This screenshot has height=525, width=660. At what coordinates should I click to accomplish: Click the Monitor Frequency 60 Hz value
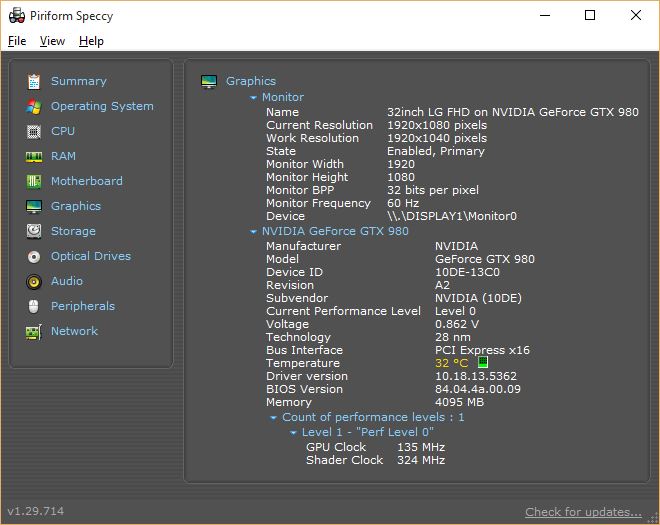tap(403, 203)
